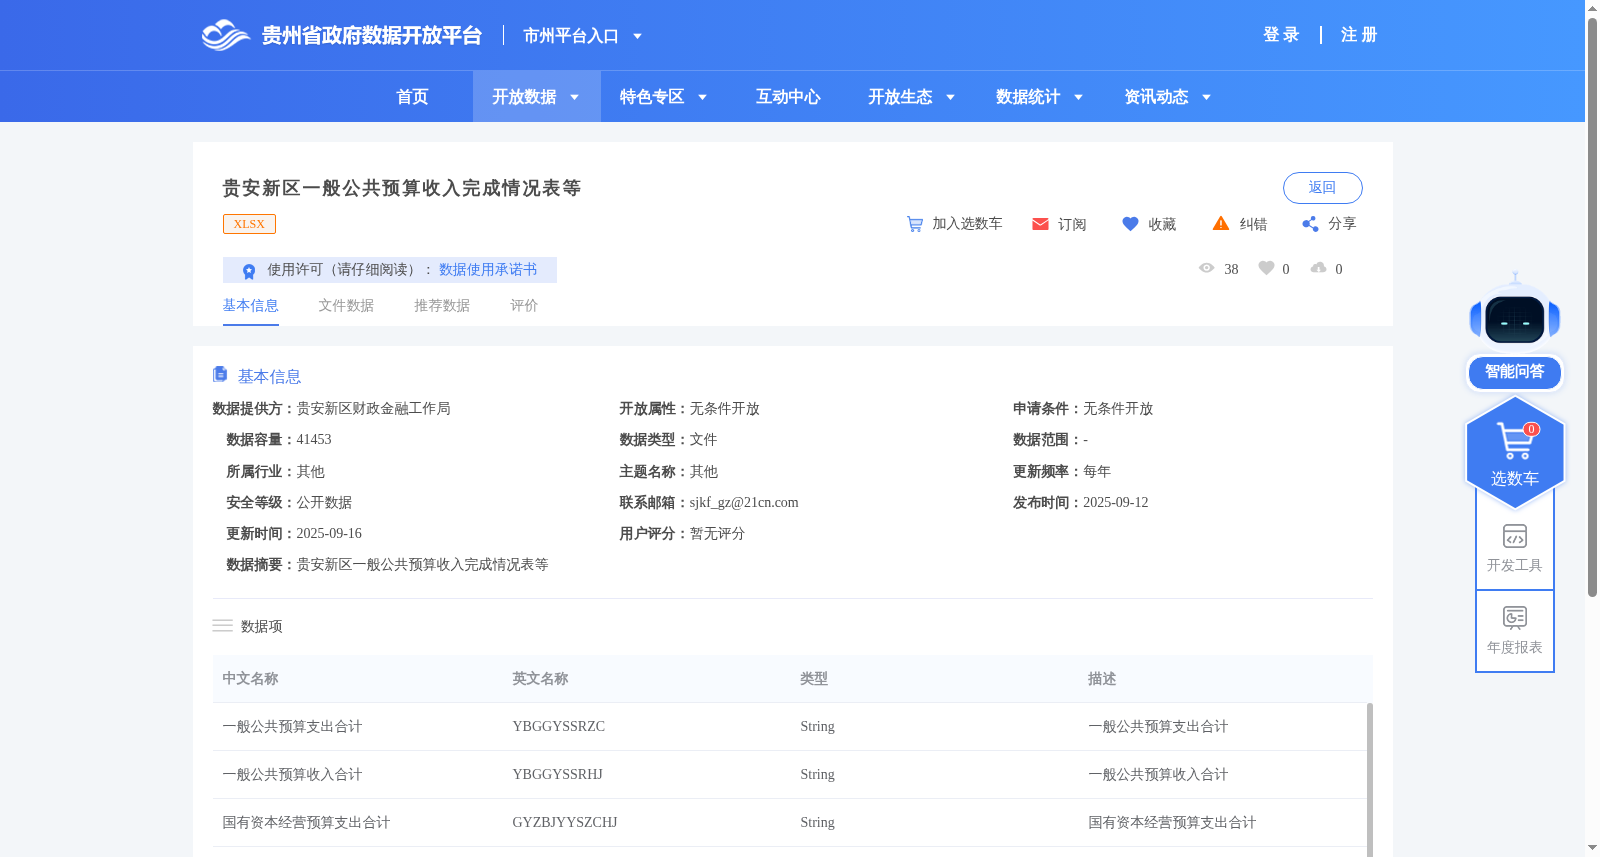The width and height of the screenshot is (1600, 857).
Task: Expand the 开放生态 menu arrow
Action: [950, 97]
